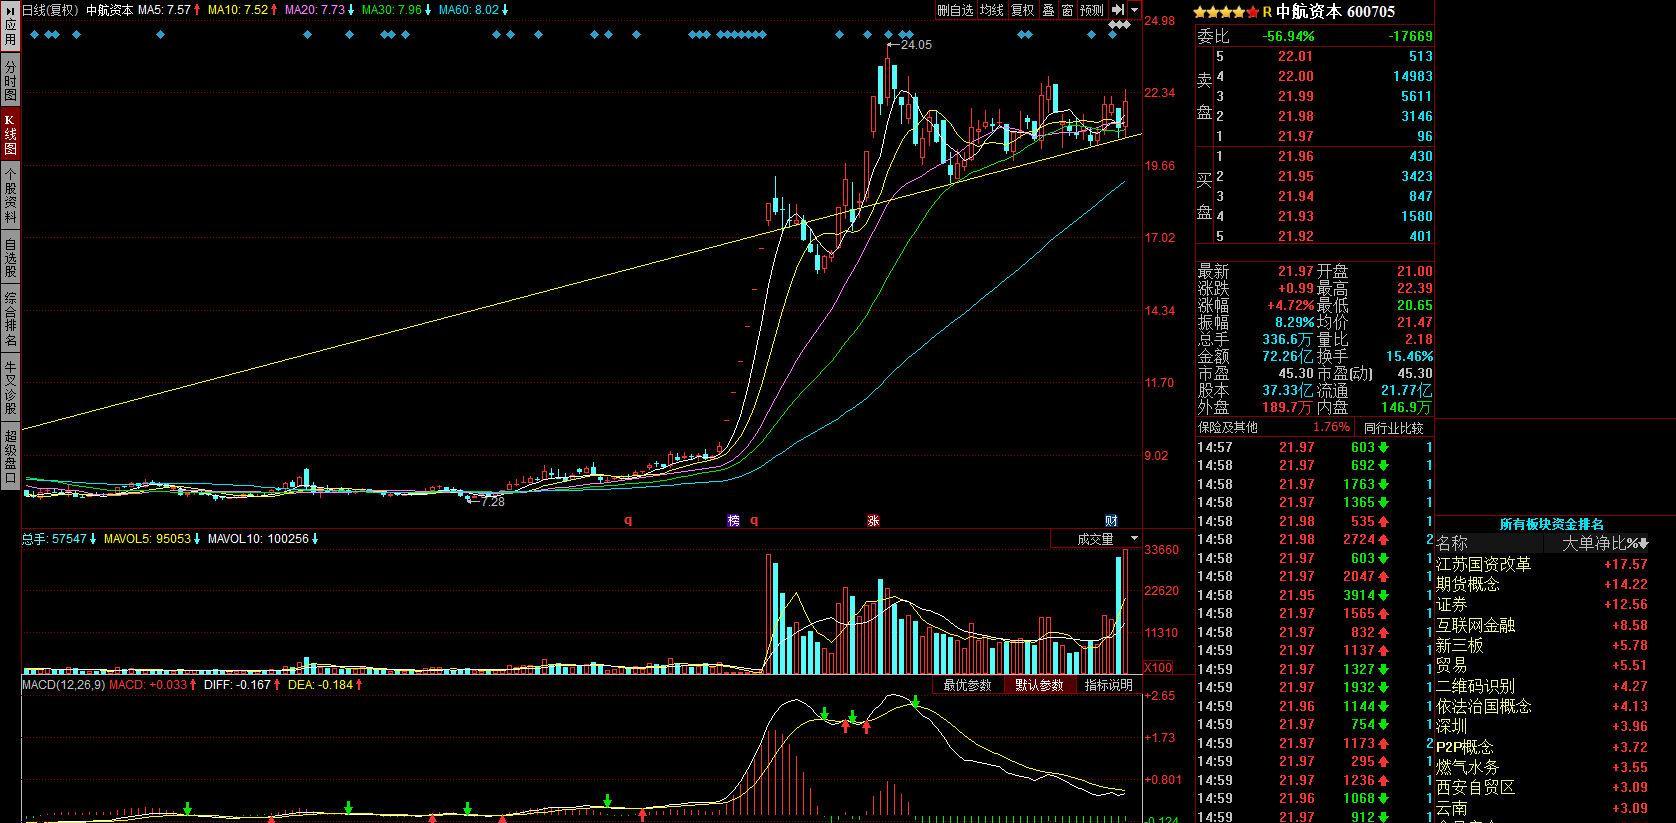Click the 预测 forecast button
The width and height of the screenshot is (1676, 823).
point(1092,10)
